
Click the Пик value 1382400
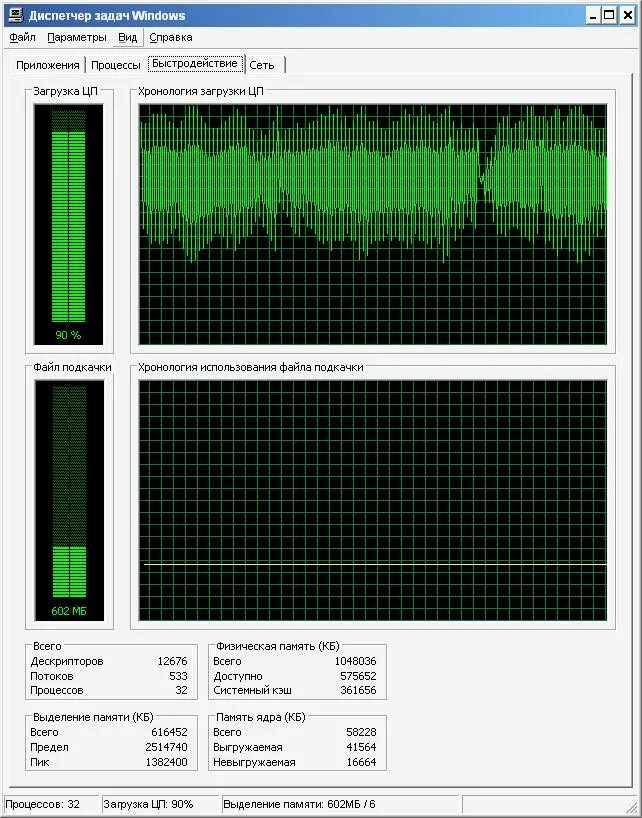coord(166,762)
